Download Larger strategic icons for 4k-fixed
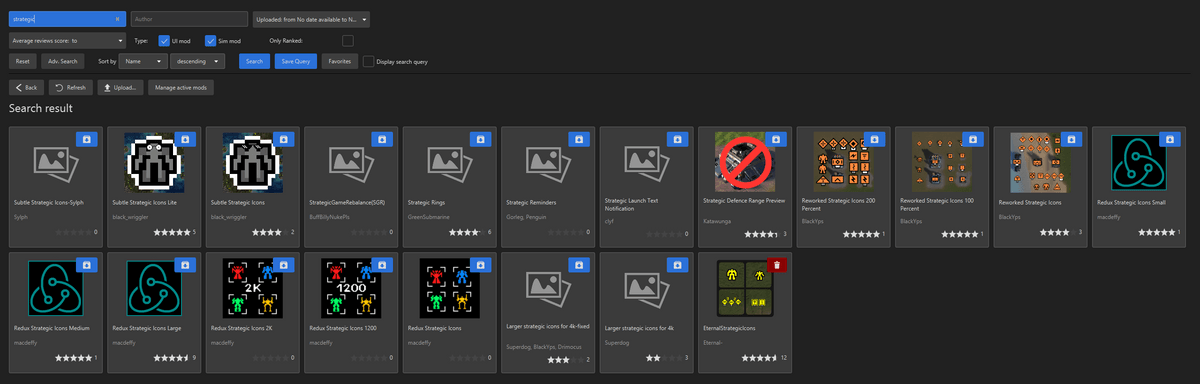1200x384 pixels. 579,264
